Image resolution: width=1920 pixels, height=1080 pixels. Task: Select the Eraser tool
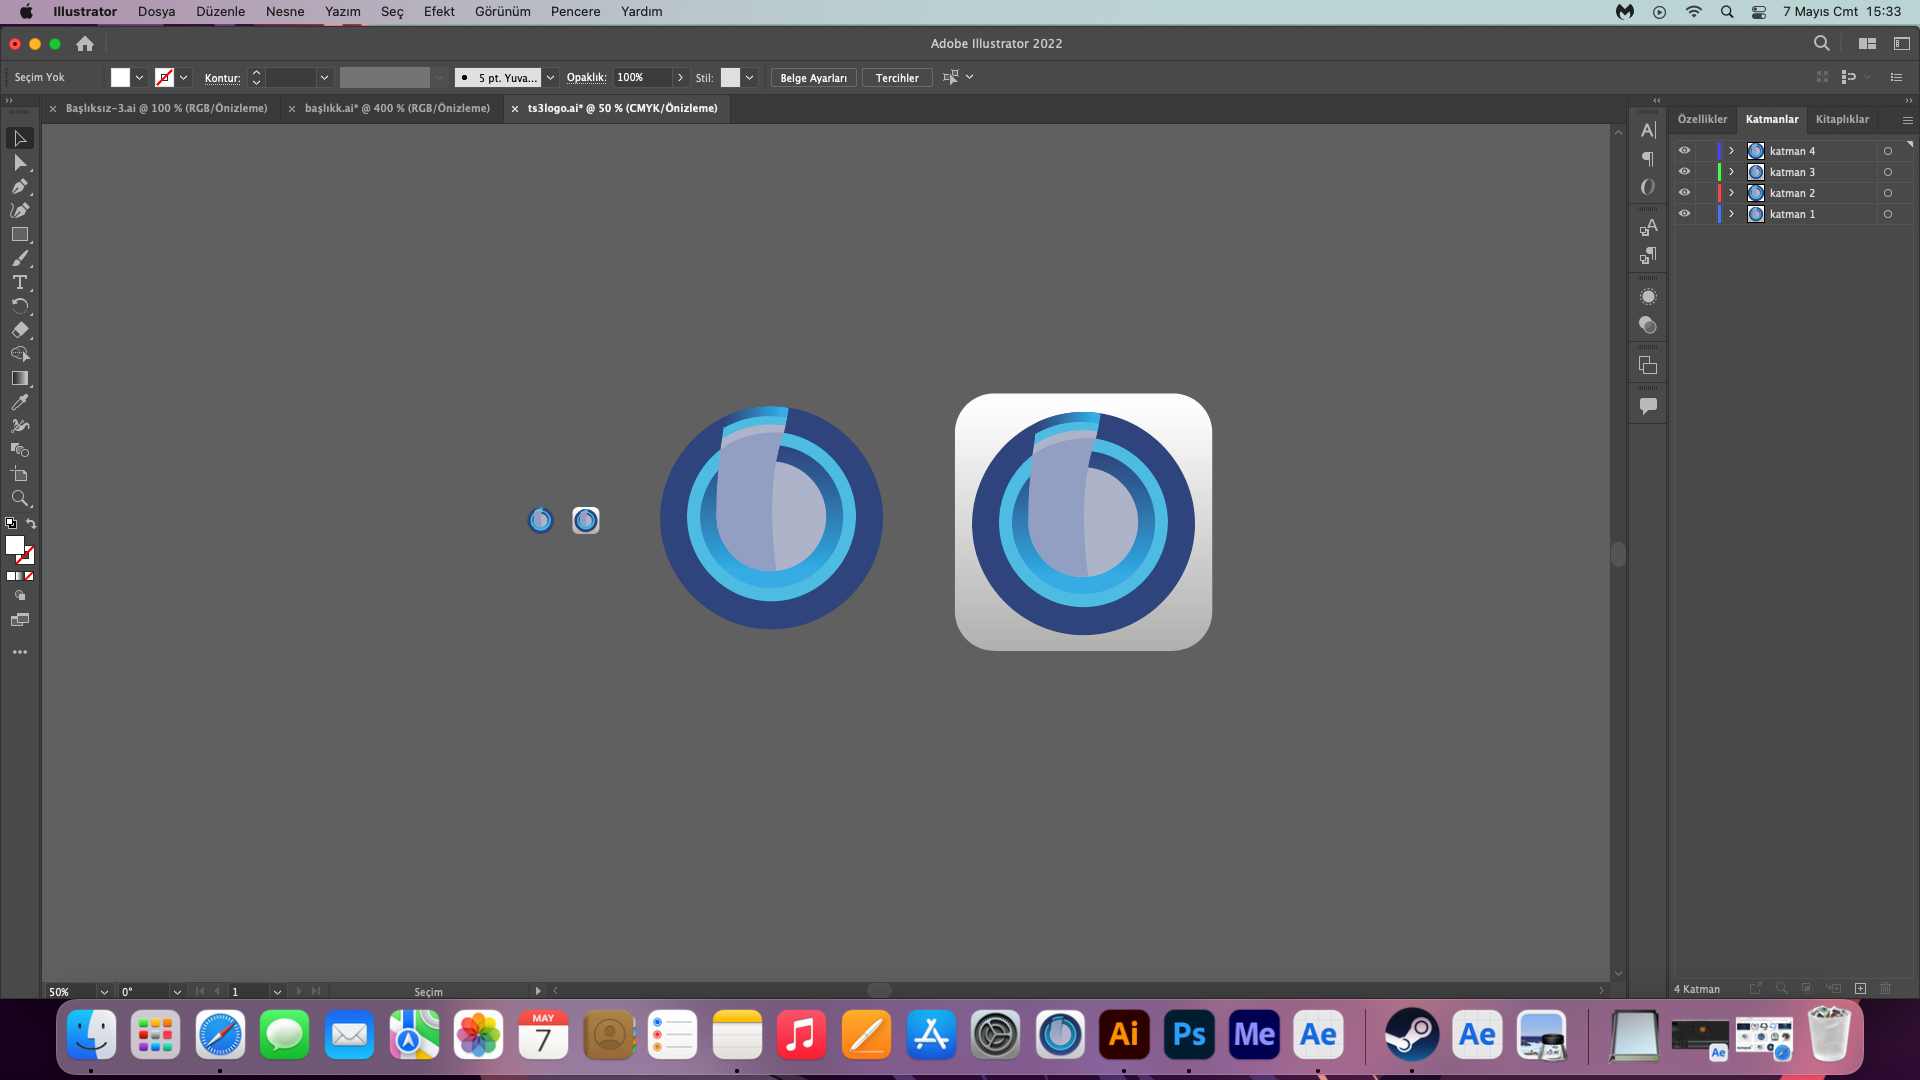(20, 330)
